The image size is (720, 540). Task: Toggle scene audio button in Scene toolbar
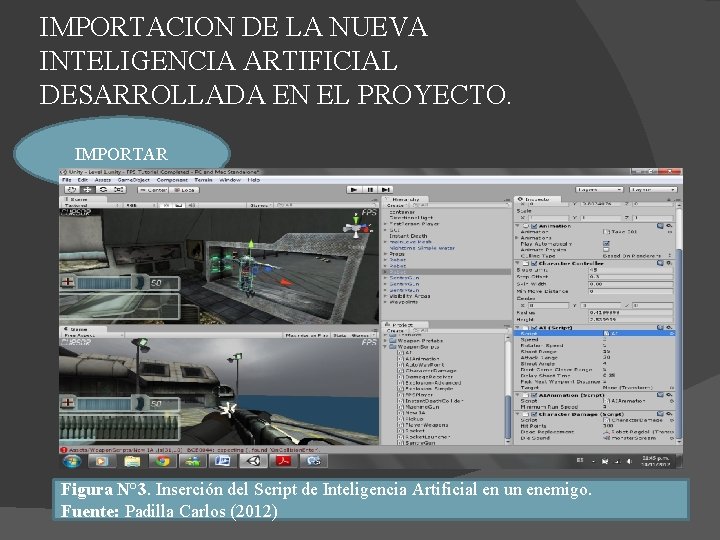(191, 205)
